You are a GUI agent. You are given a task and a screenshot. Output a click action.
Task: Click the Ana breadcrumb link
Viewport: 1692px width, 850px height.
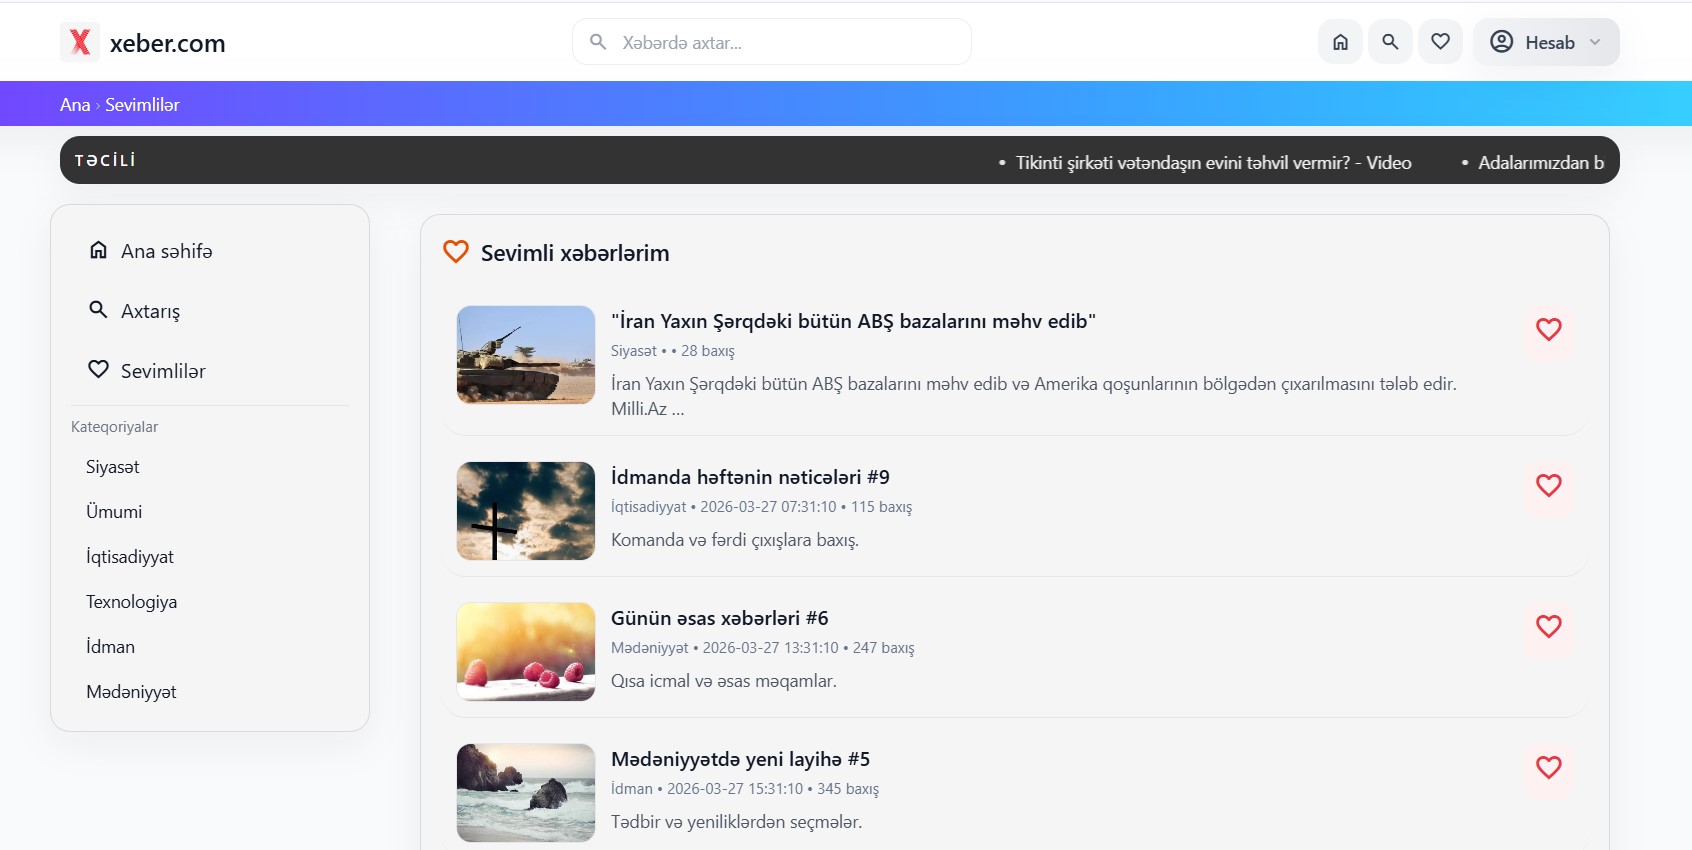(x=74, y=105)
